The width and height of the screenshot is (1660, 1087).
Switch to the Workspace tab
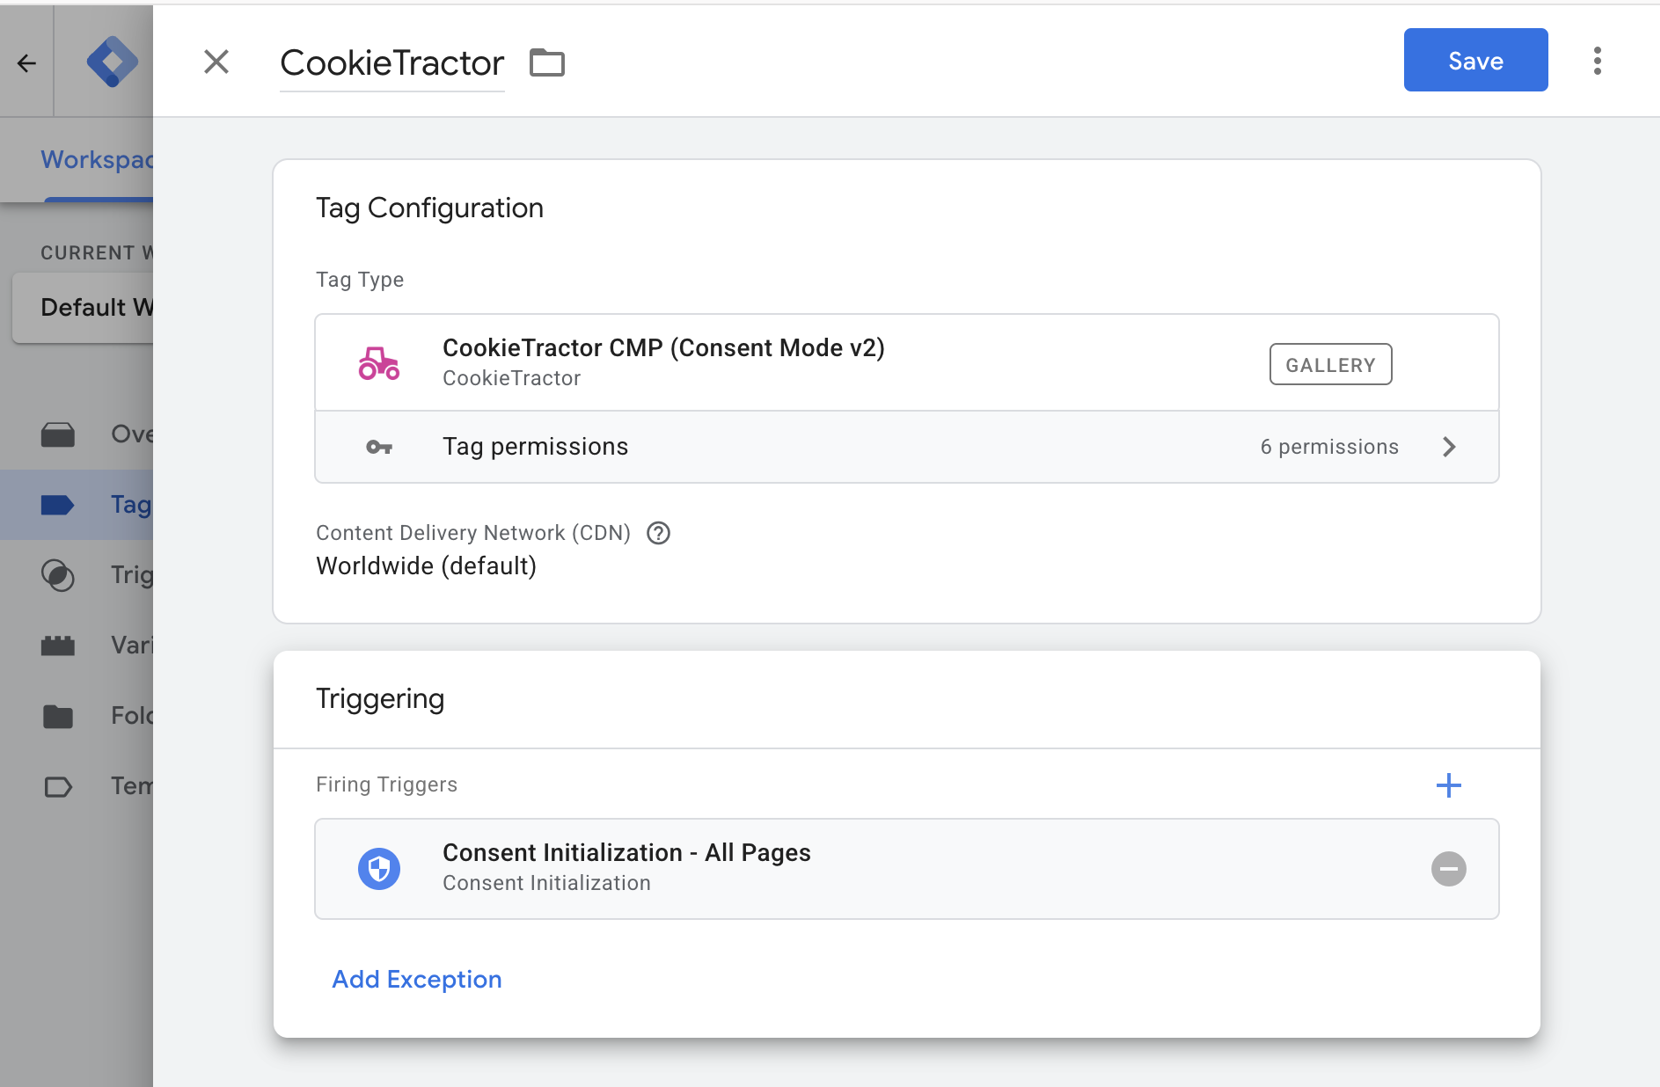[x=96, y=160]
